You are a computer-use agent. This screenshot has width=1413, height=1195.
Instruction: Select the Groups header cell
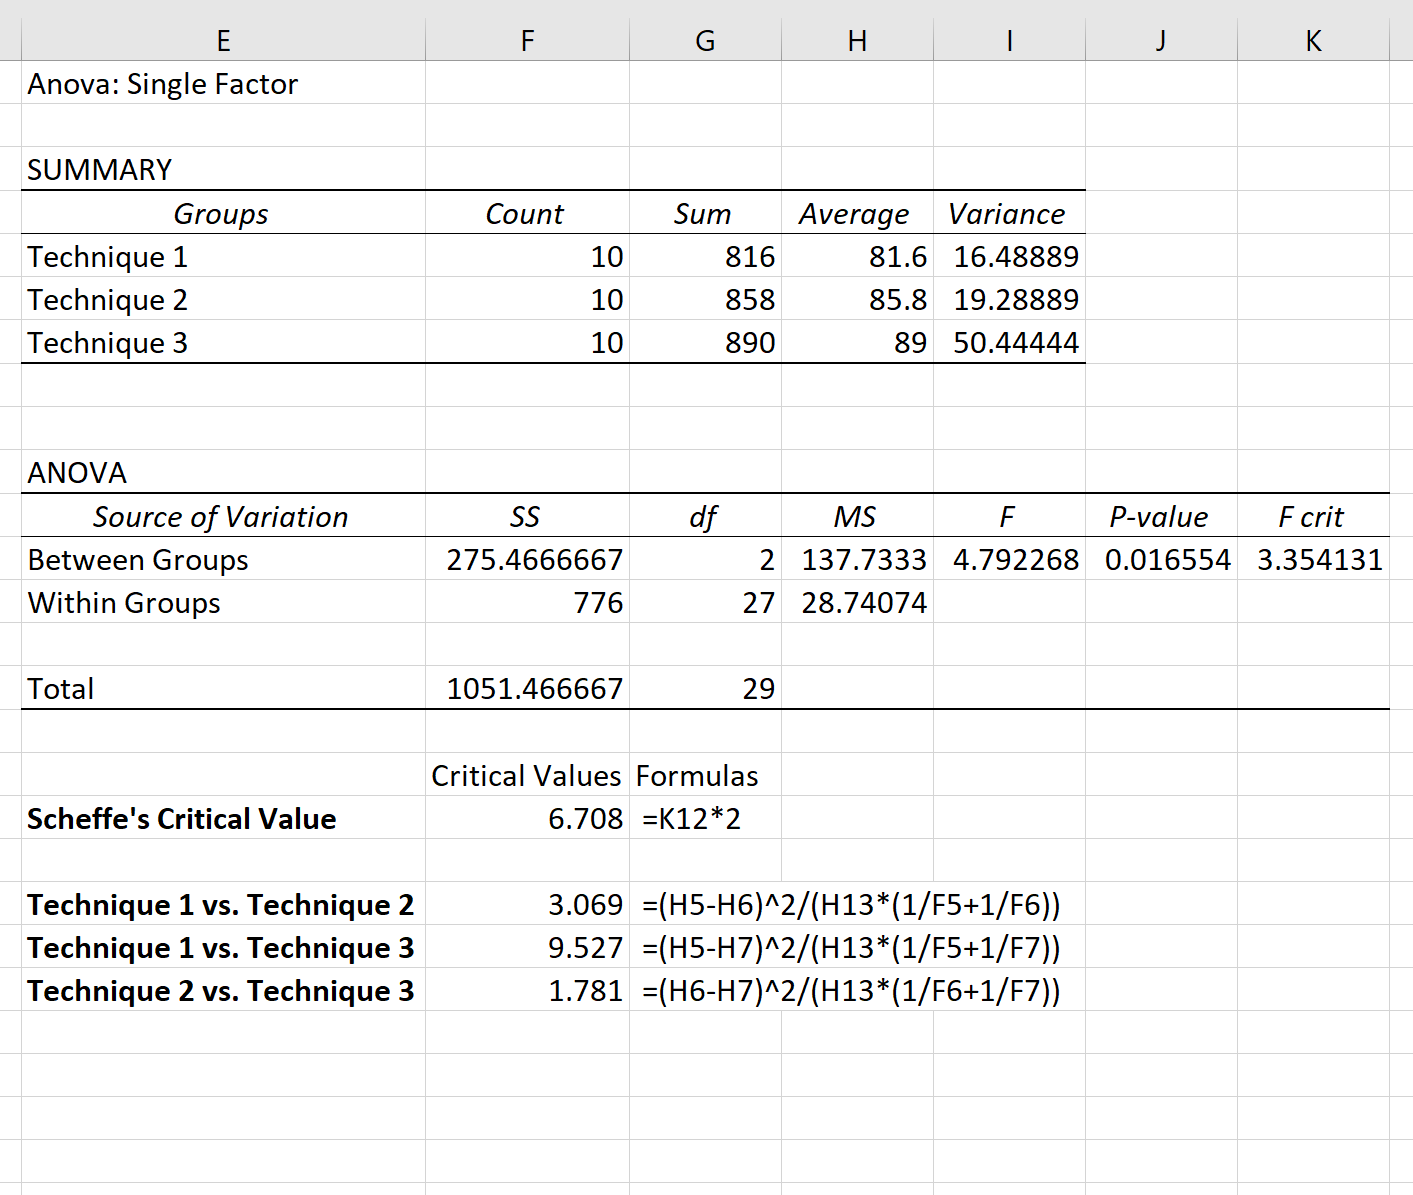(223, 213)
